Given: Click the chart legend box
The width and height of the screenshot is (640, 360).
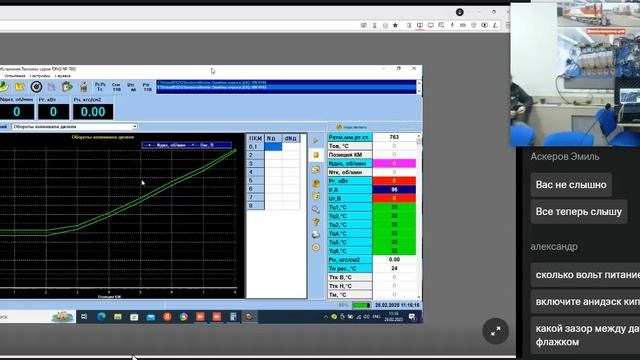Looking at the screenshot, I should pos(187,145).
